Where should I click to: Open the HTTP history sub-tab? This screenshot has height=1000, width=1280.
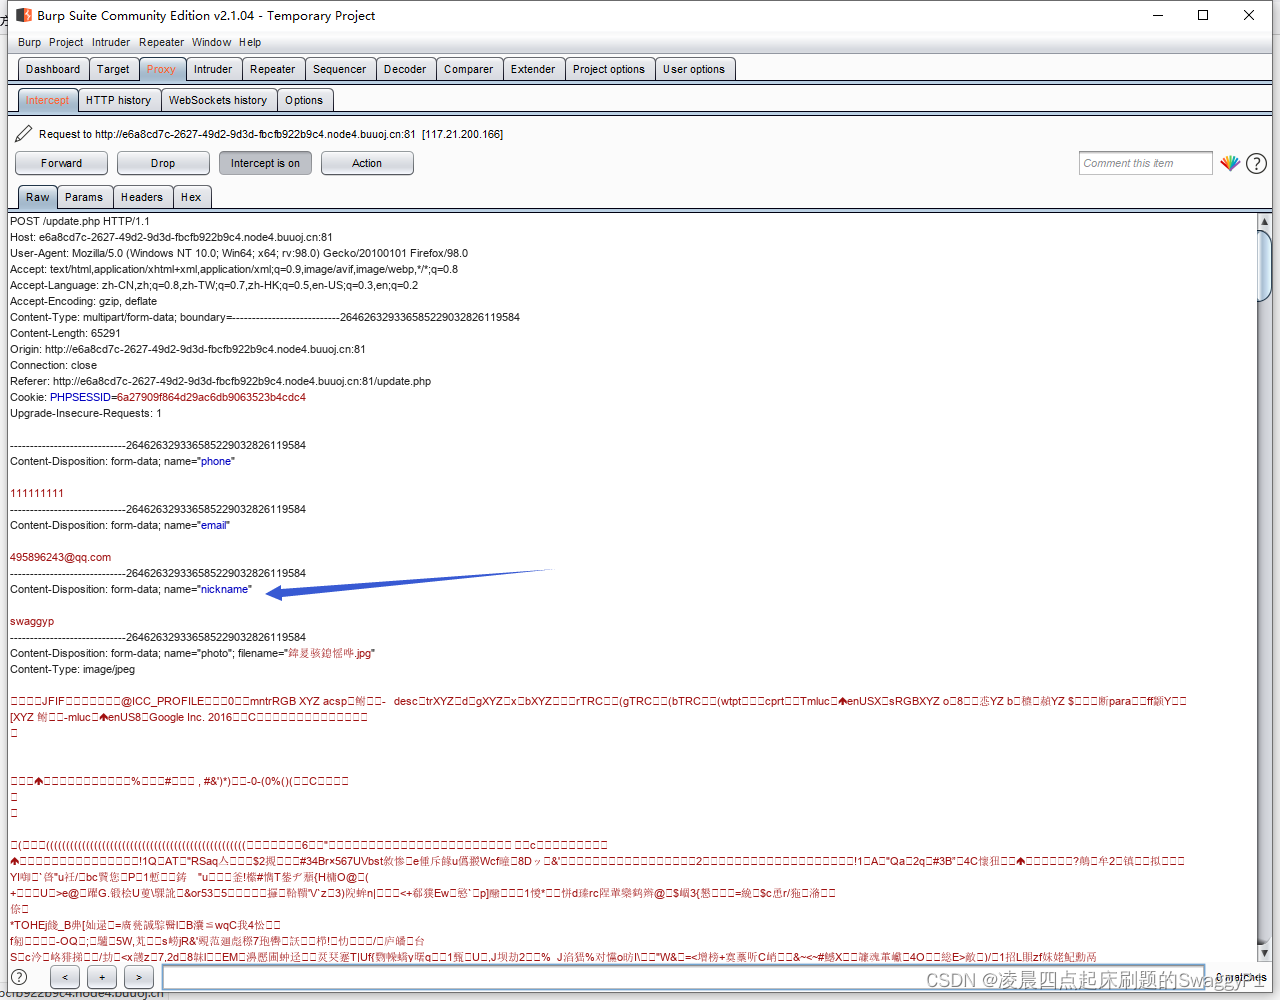[x=118, y=100]
